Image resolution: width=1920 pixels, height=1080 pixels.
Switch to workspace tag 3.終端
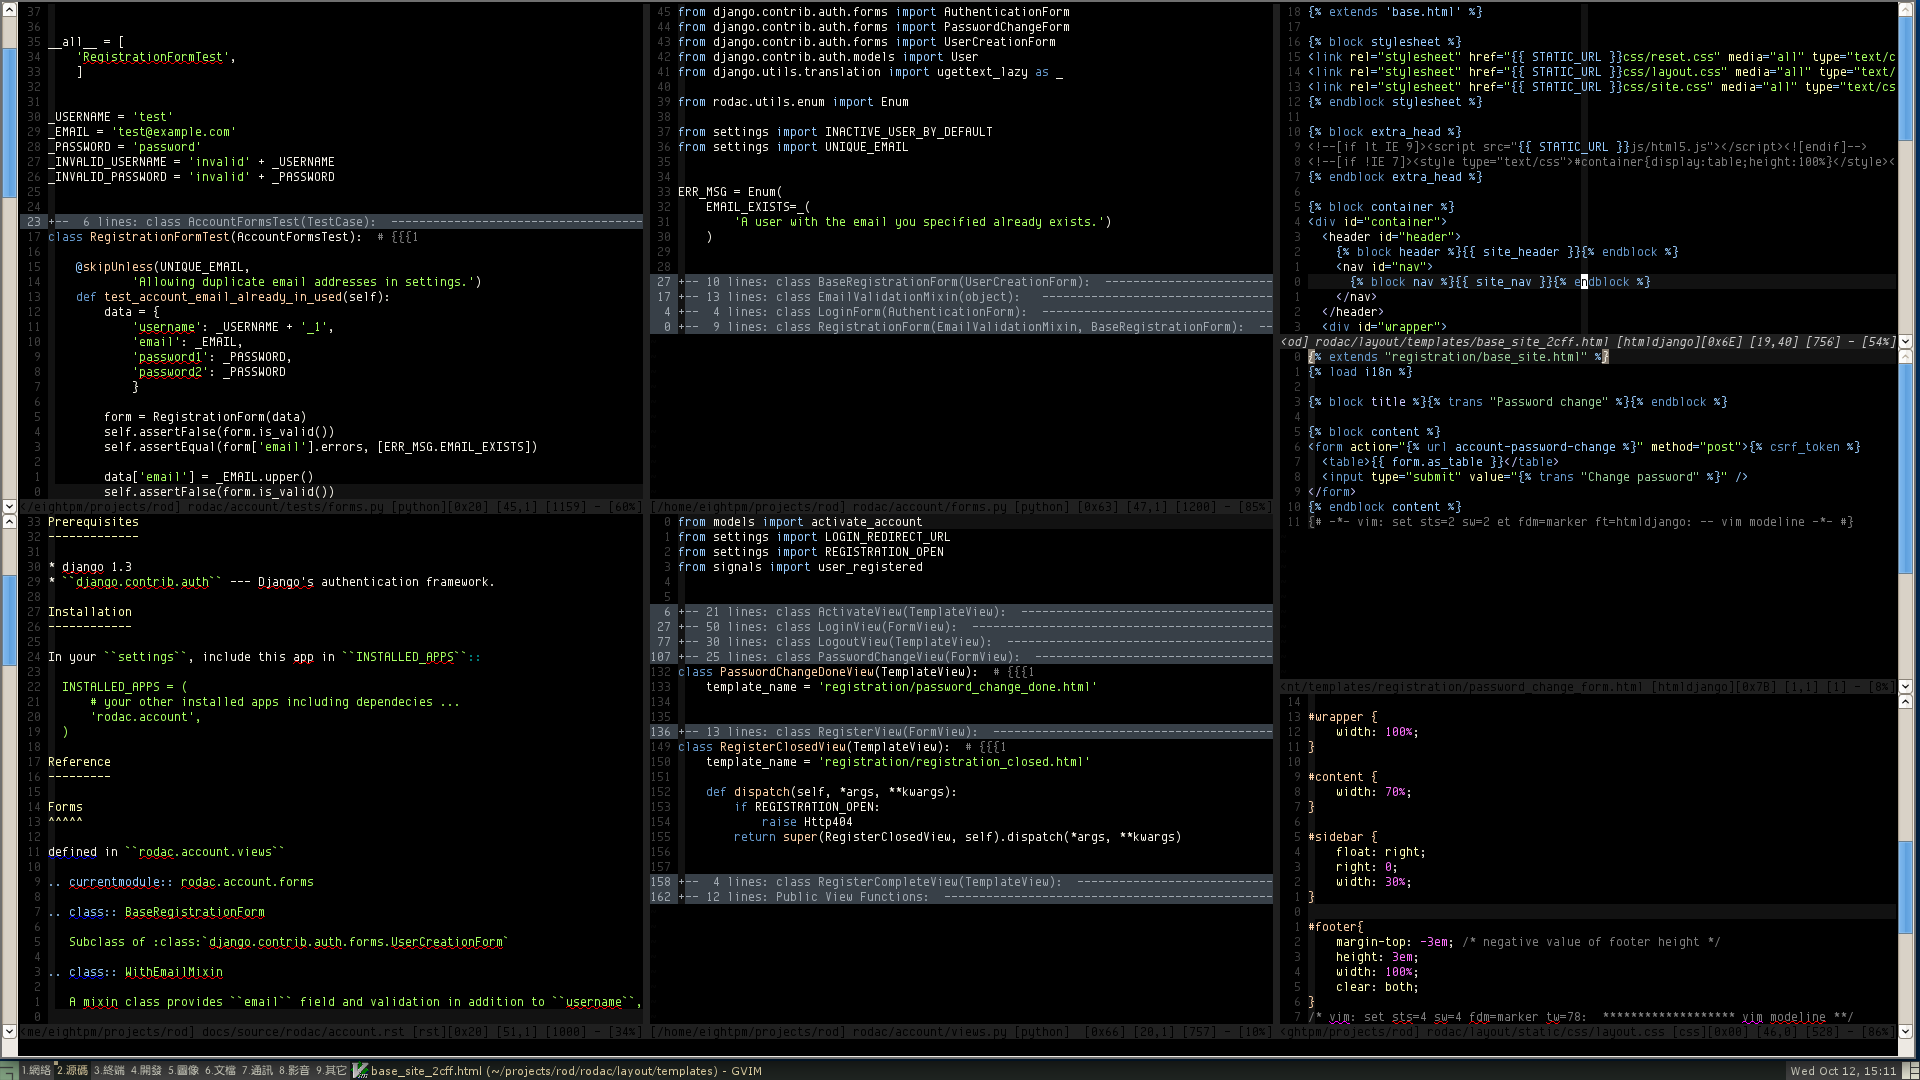point(109,1070)
